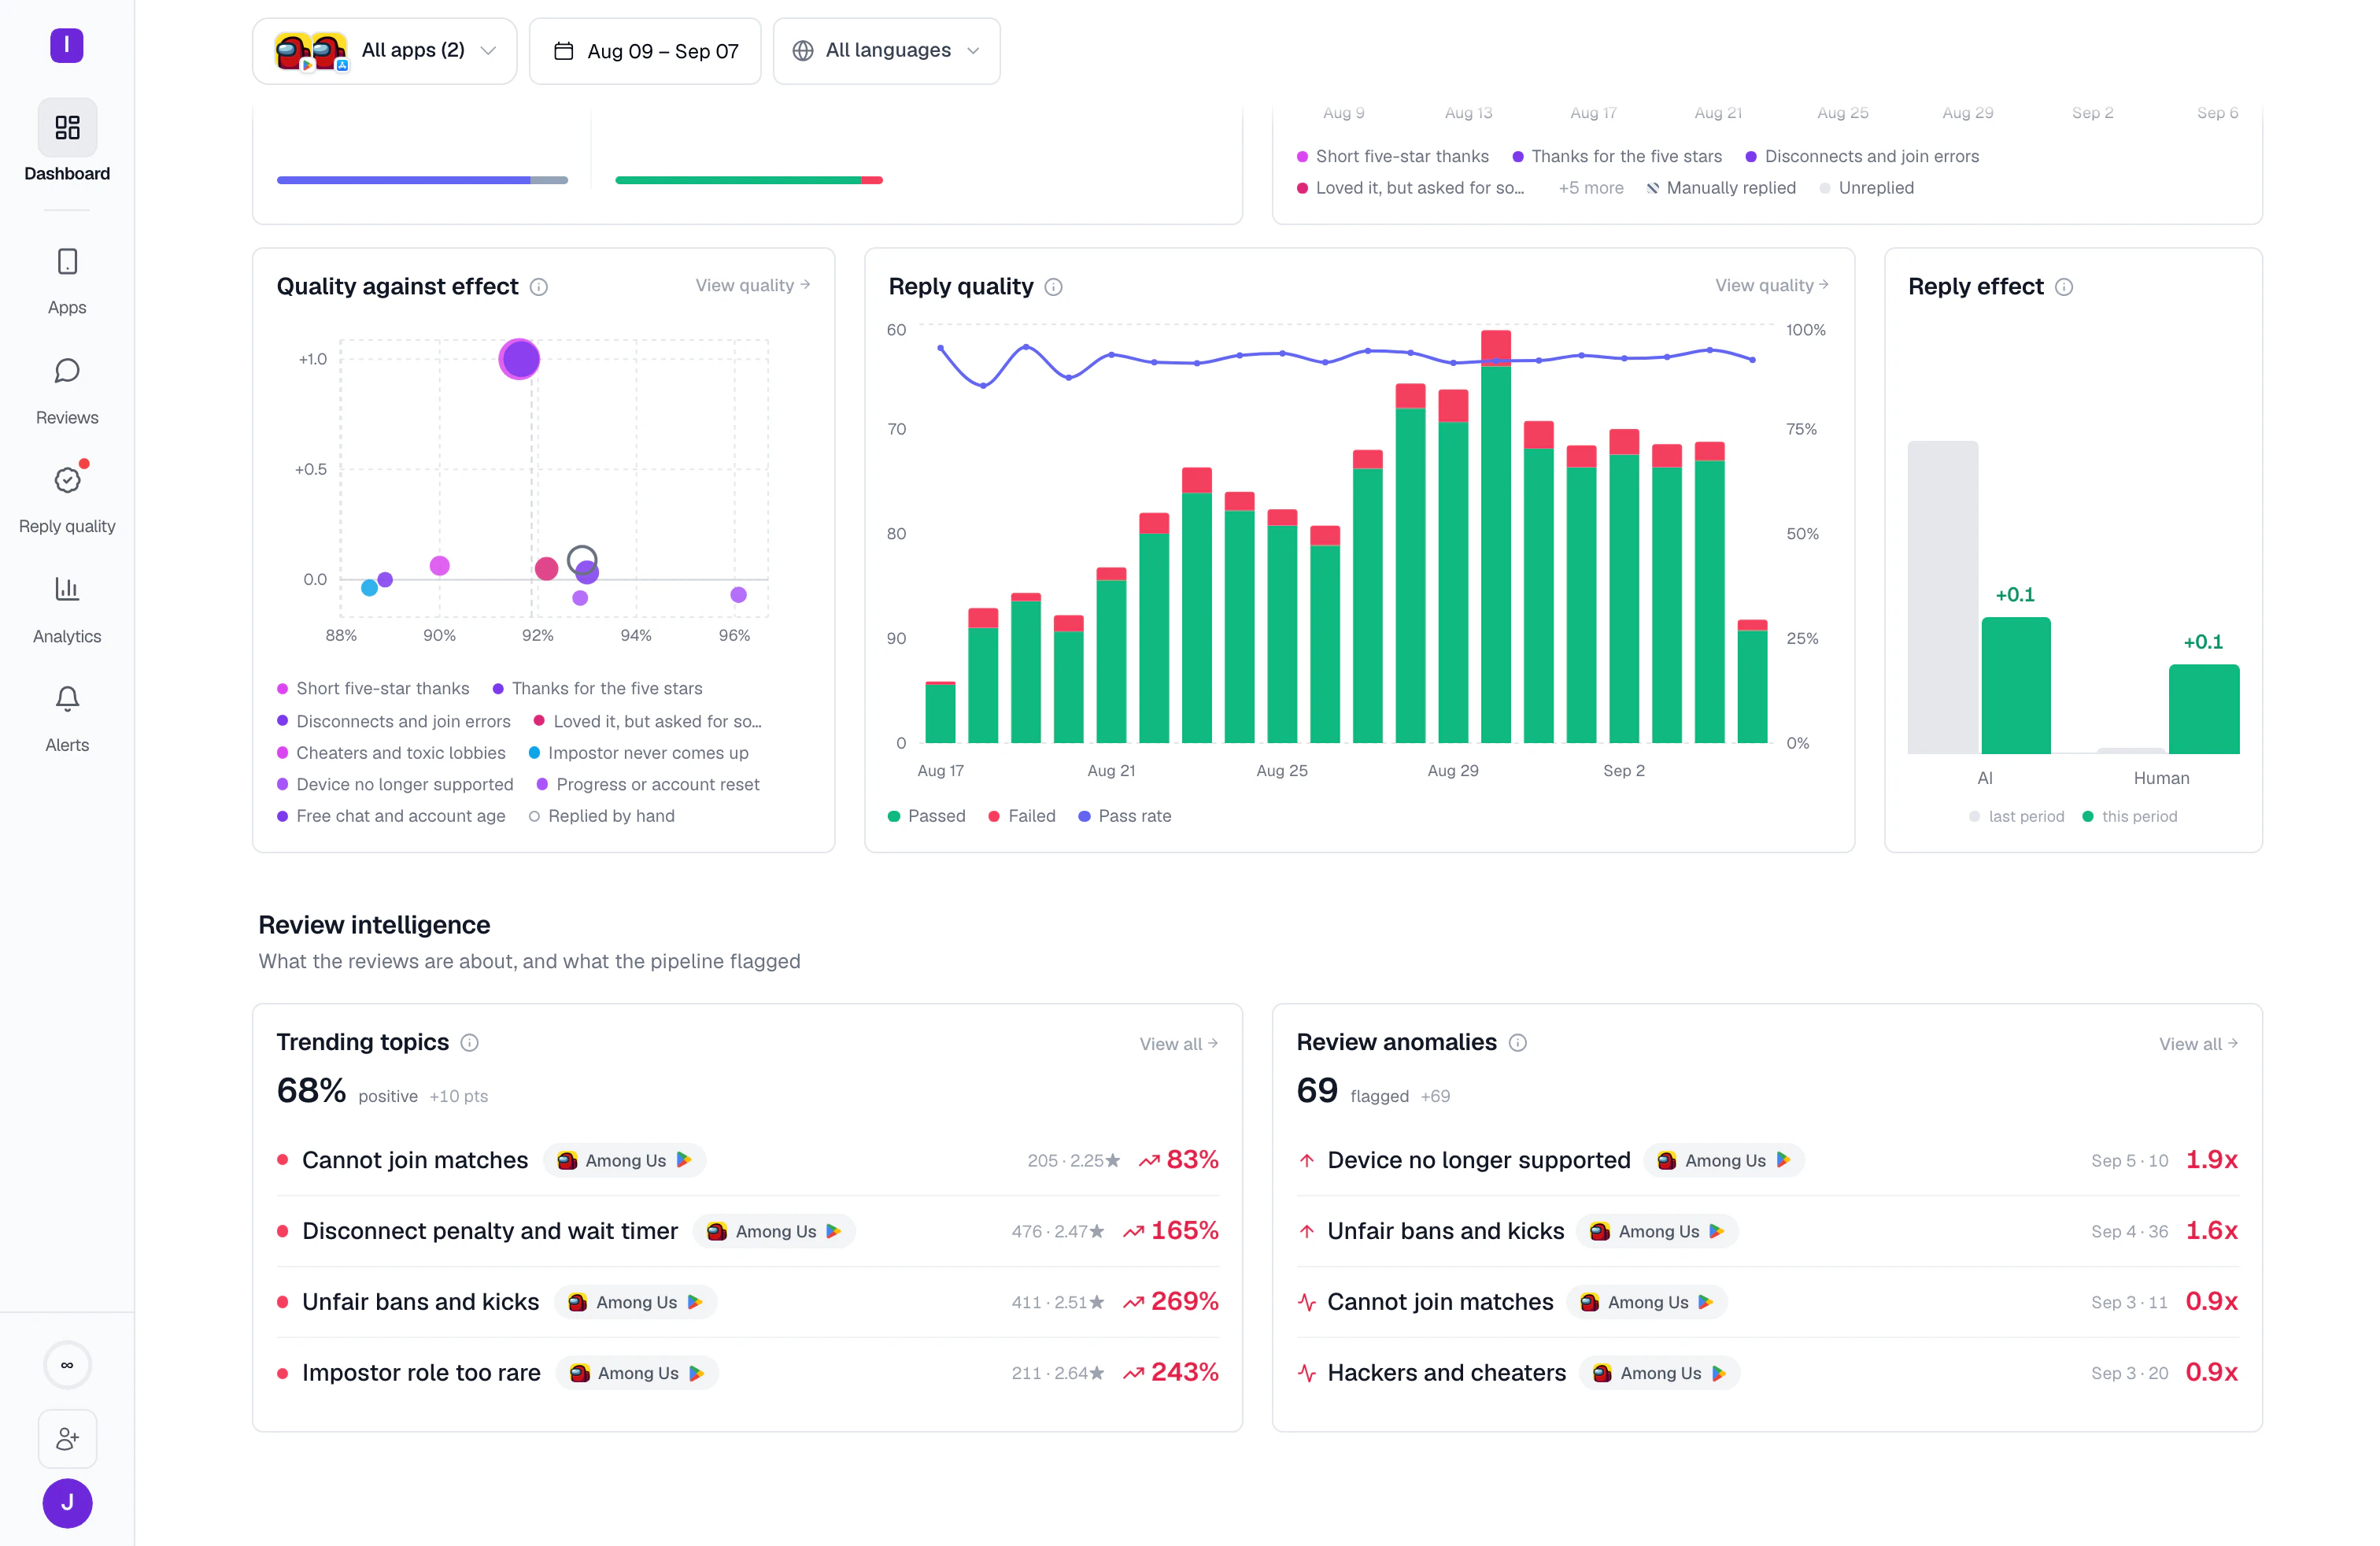Click the green and red progress bar
The image size is (2380, 1546).
pyautogui.click(x=749, y=180)
